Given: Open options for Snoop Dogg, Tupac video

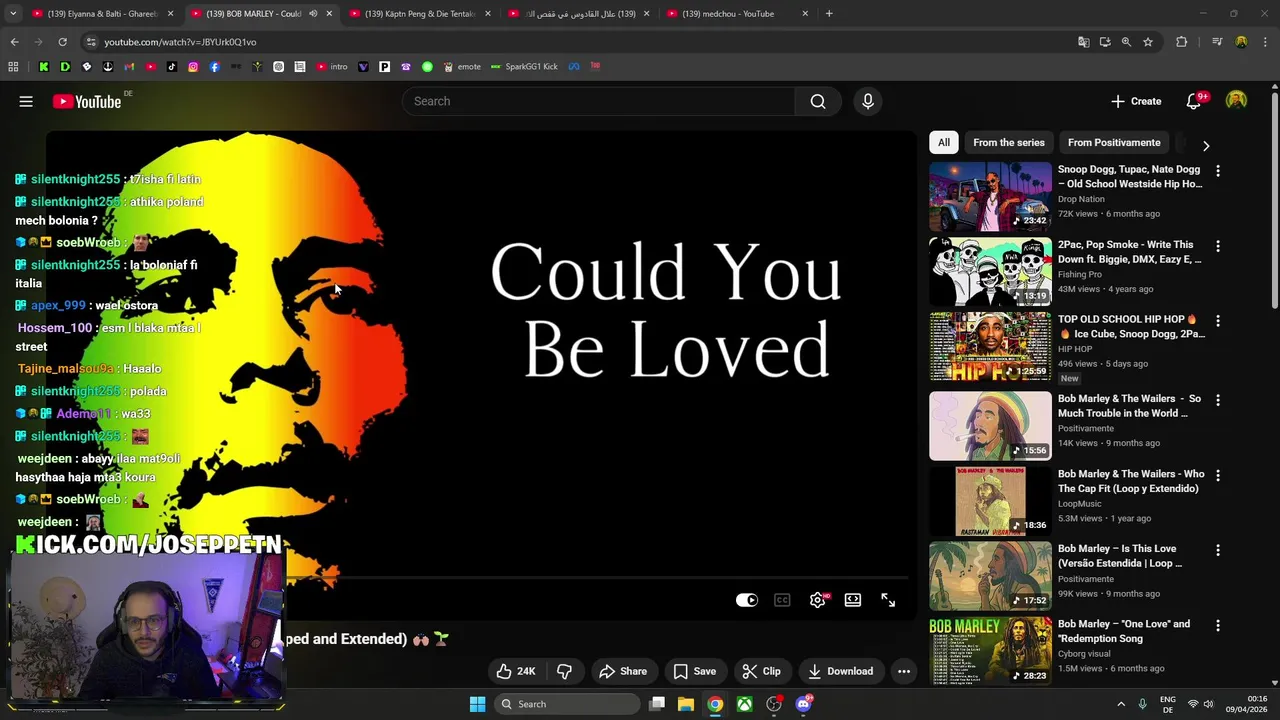Looking at the screenshot, I should [x=1217, y=171].
